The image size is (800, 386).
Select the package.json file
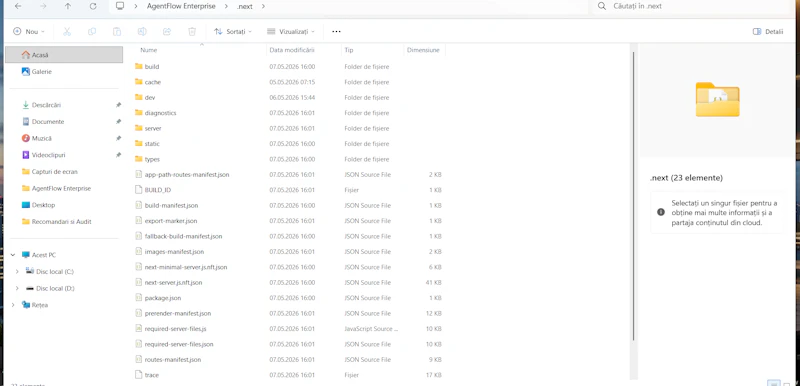(x=163, y=298)
